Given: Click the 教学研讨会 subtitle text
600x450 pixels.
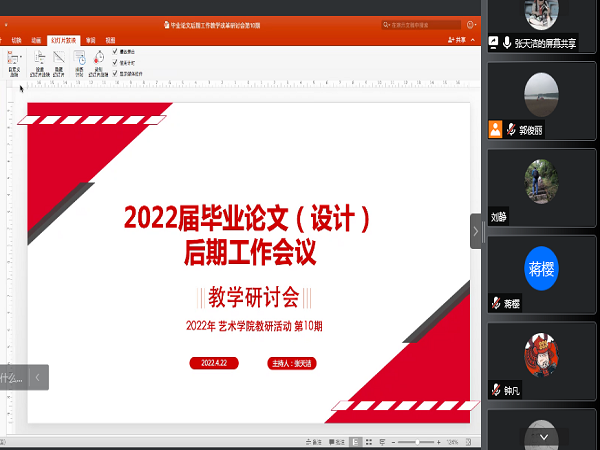Looking at the screenshot, I should click(254, 297).
